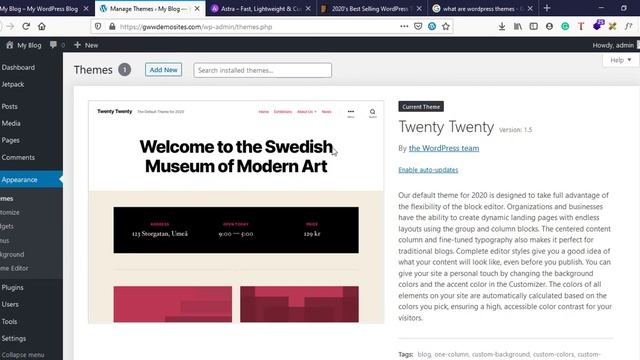Click About Us dropdown in theme preview
Image resolution: width=640 pixels, height=360 pixels.
point(307,112)
